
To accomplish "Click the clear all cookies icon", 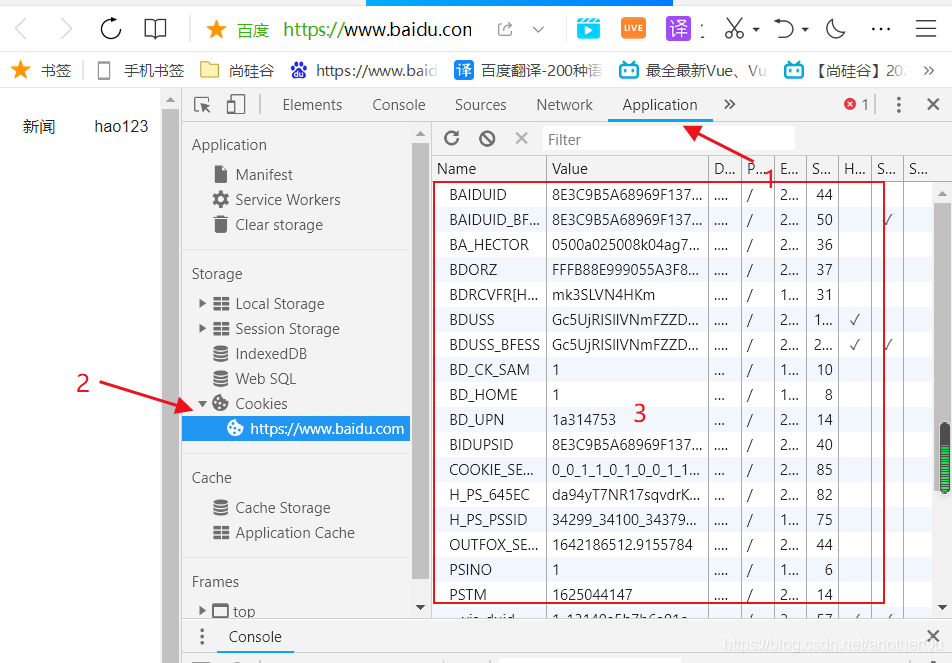I will 487,139.
